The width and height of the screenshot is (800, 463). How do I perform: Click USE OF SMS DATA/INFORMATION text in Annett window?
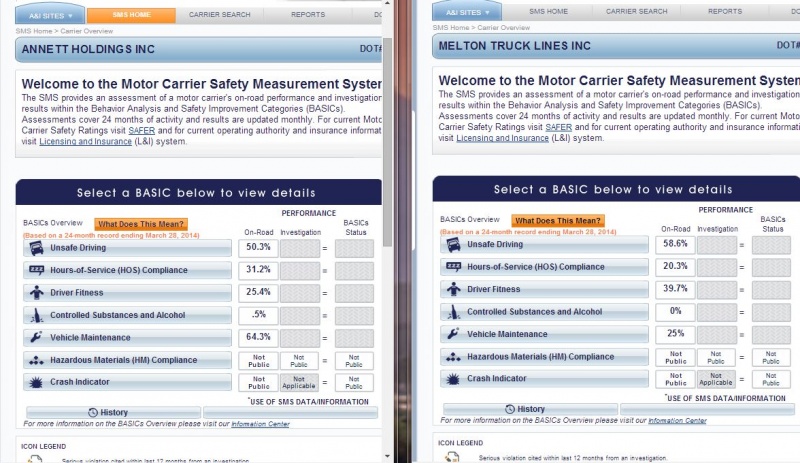point(308,402)
